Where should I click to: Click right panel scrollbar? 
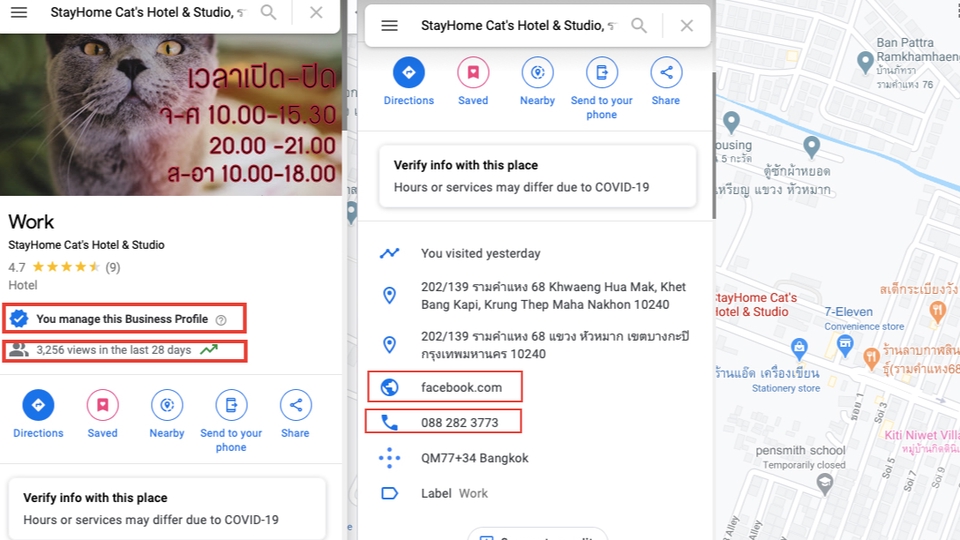(713, 145)
